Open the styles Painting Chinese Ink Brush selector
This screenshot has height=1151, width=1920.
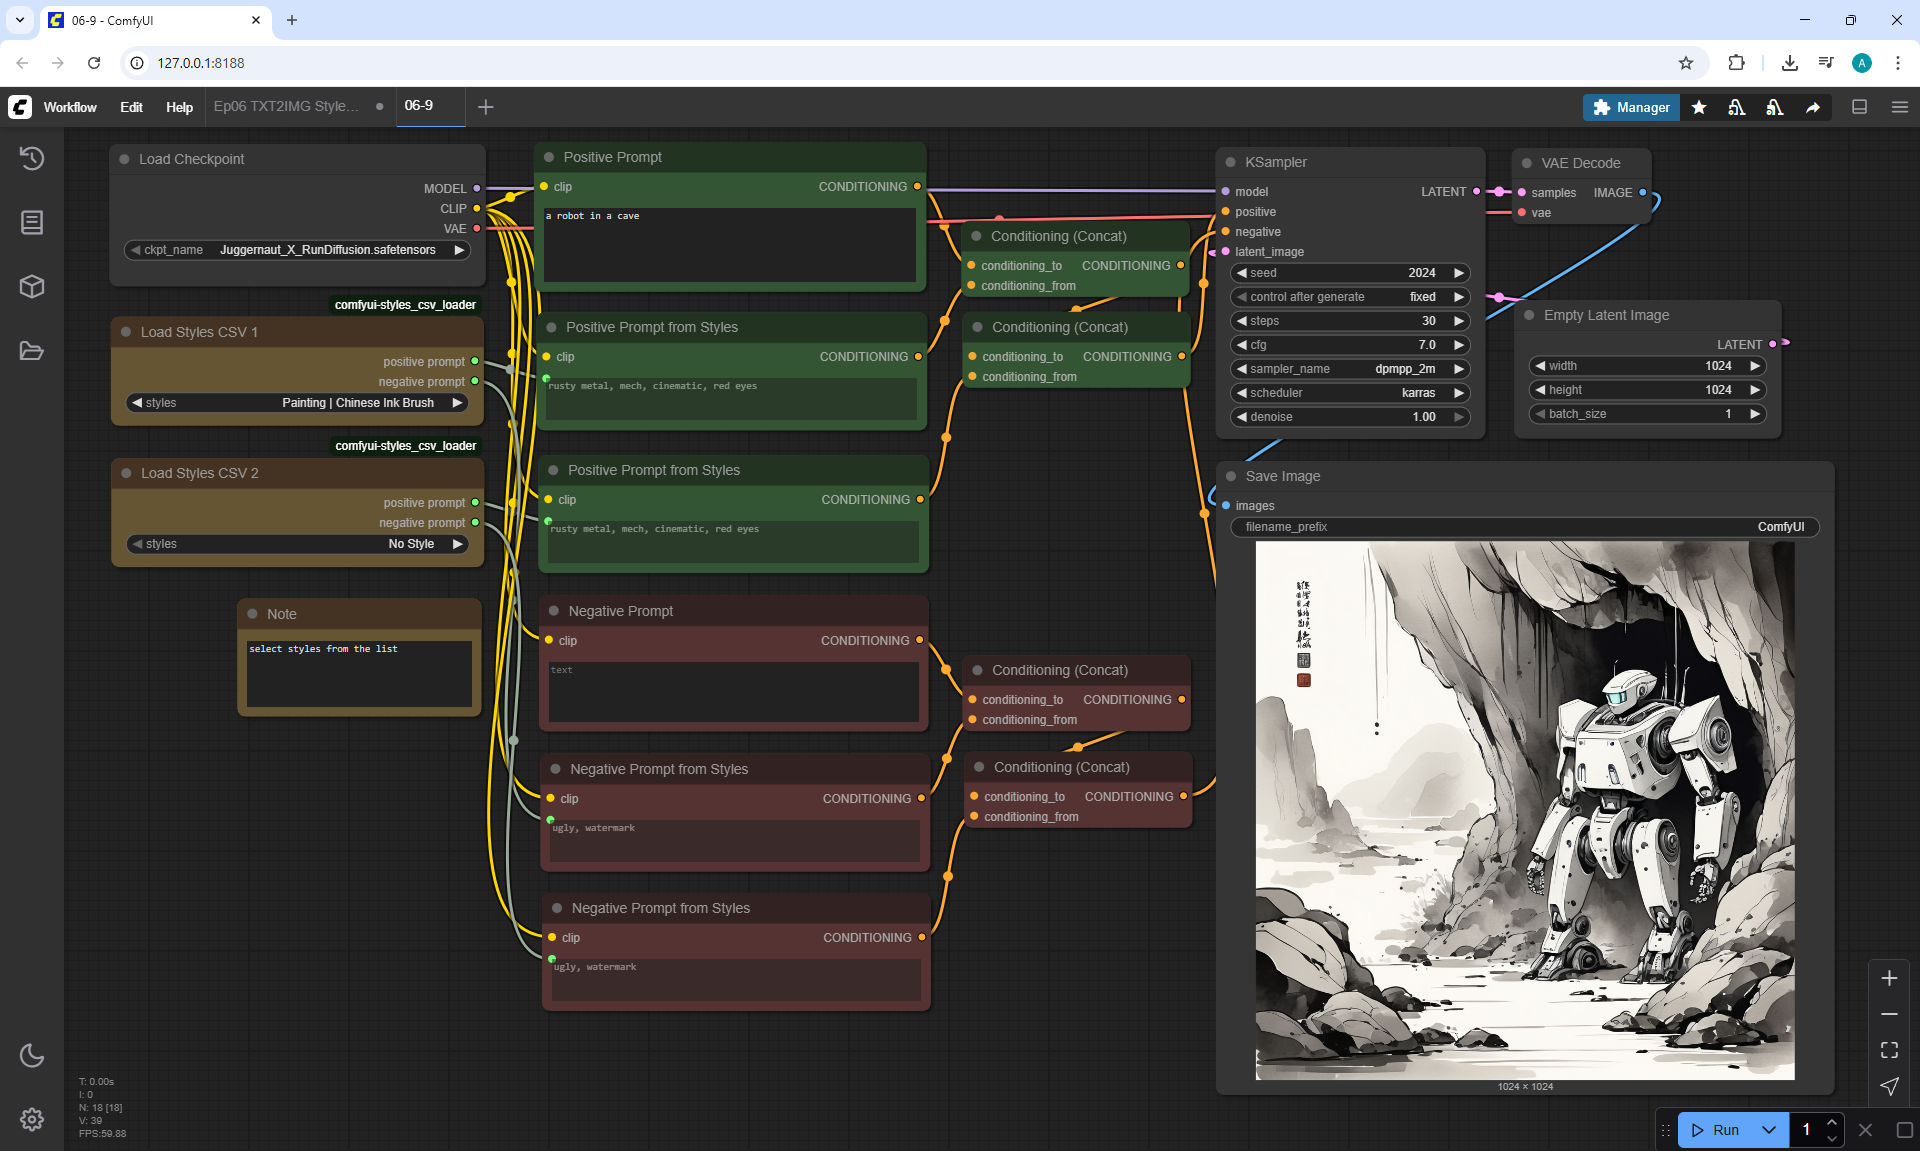click(298, 403)
